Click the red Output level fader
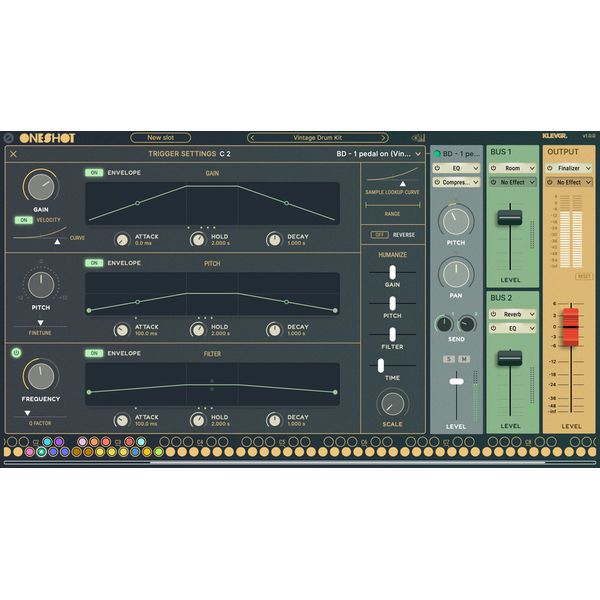 (569, 324)
